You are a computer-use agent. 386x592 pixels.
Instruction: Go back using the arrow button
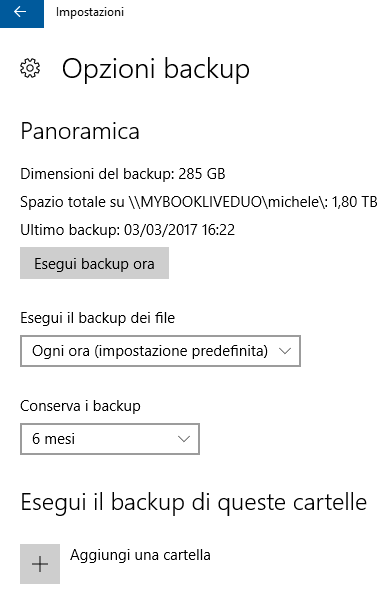point(22,13)
